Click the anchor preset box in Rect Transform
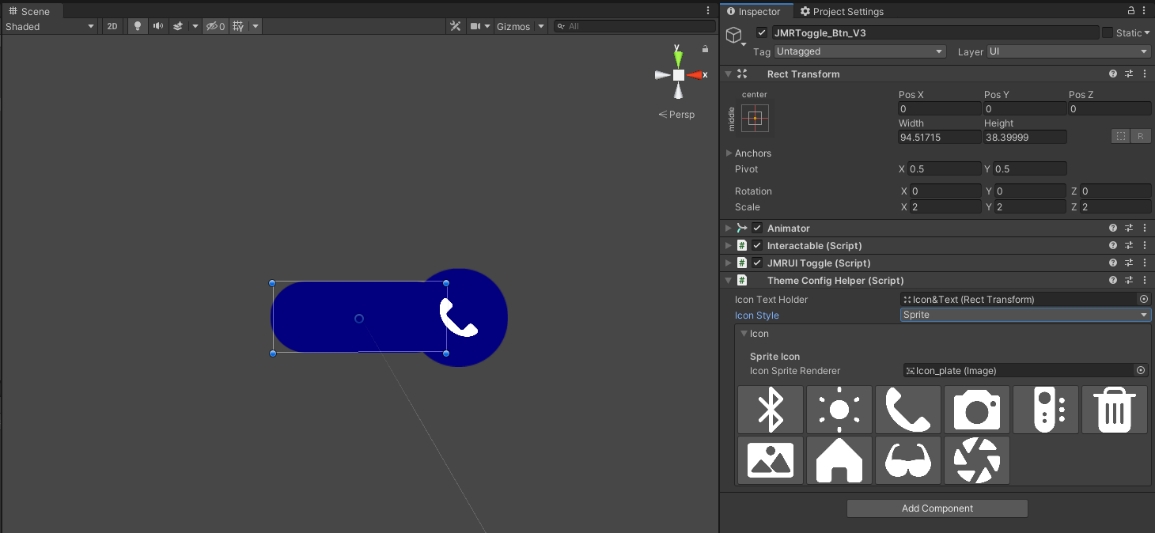This screenshot has height=533, width=1155. [x=755, y=118]
